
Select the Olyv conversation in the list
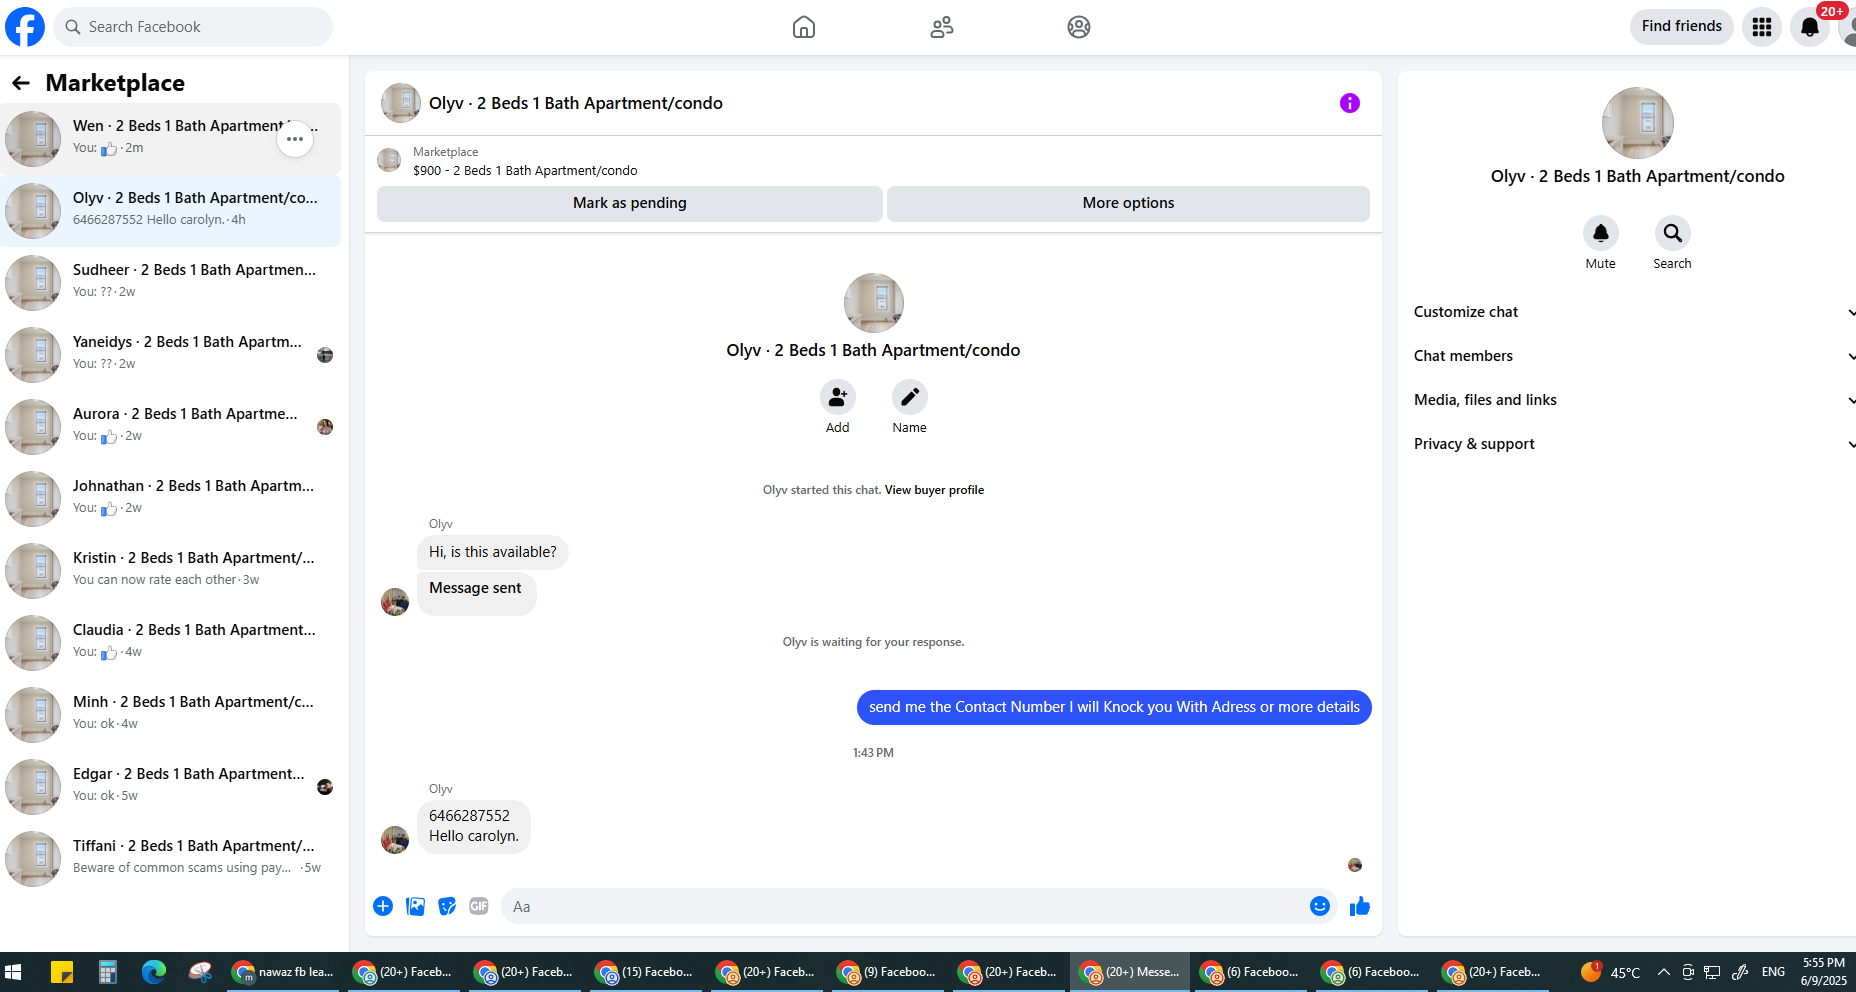(x=170, y=211)
